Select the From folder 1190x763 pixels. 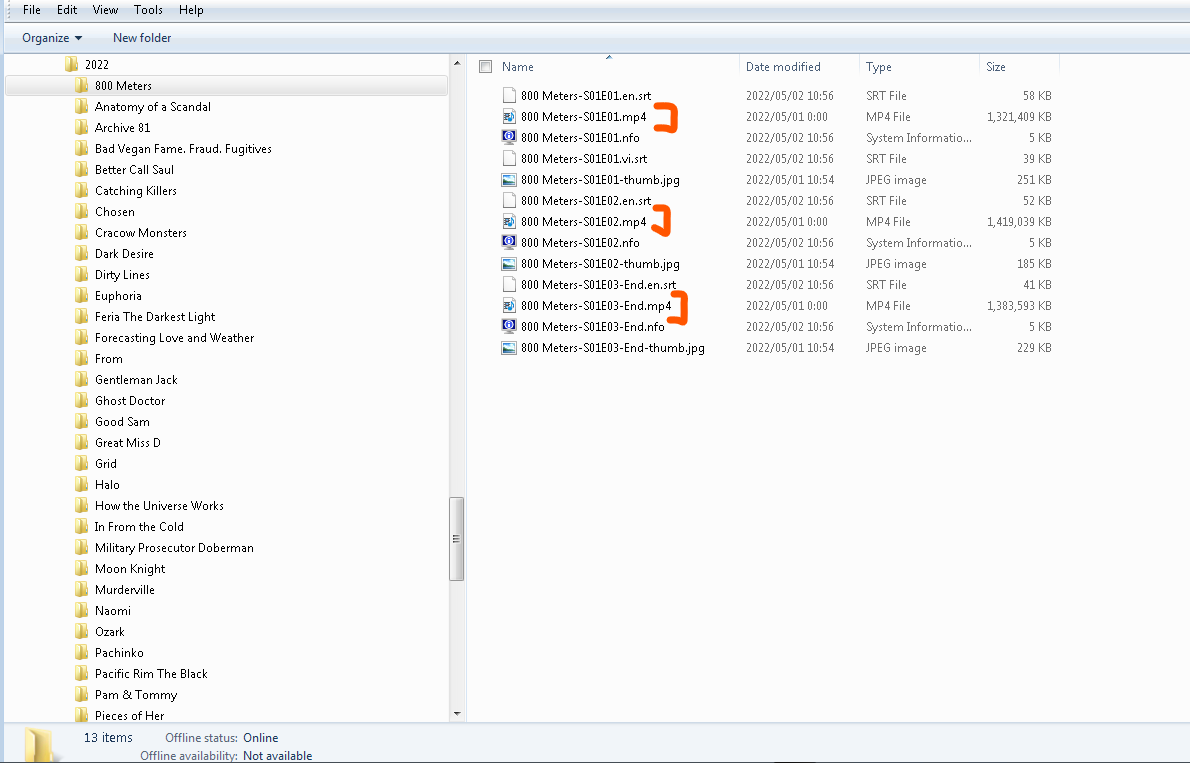click(109, 358)
